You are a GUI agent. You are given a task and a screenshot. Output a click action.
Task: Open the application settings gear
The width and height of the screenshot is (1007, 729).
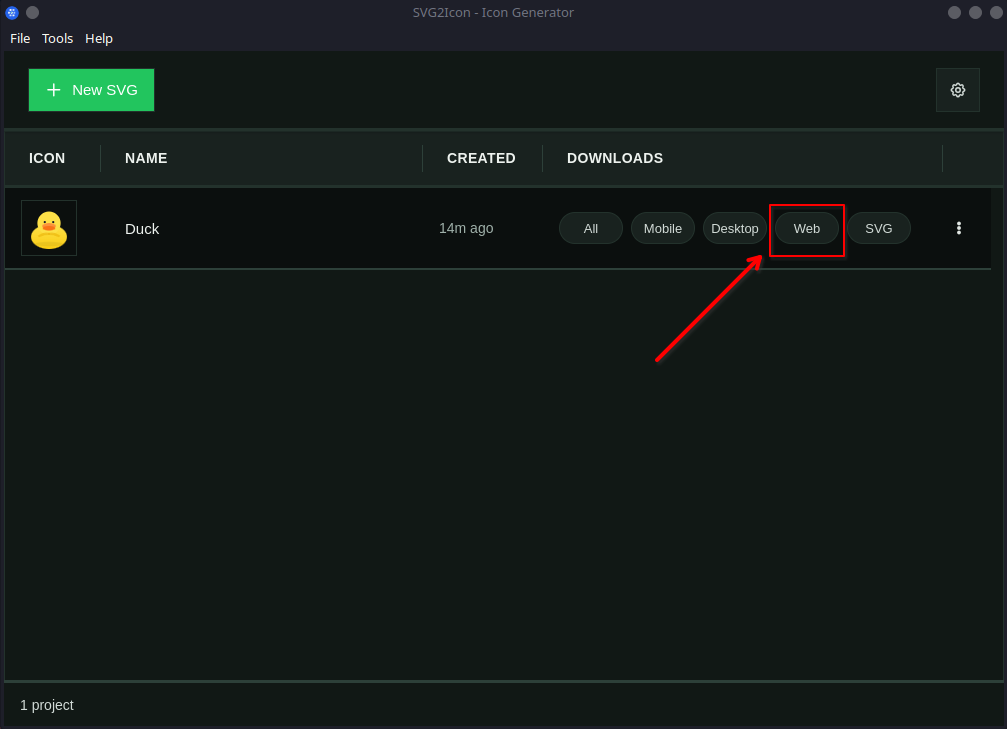coord(957,90)
